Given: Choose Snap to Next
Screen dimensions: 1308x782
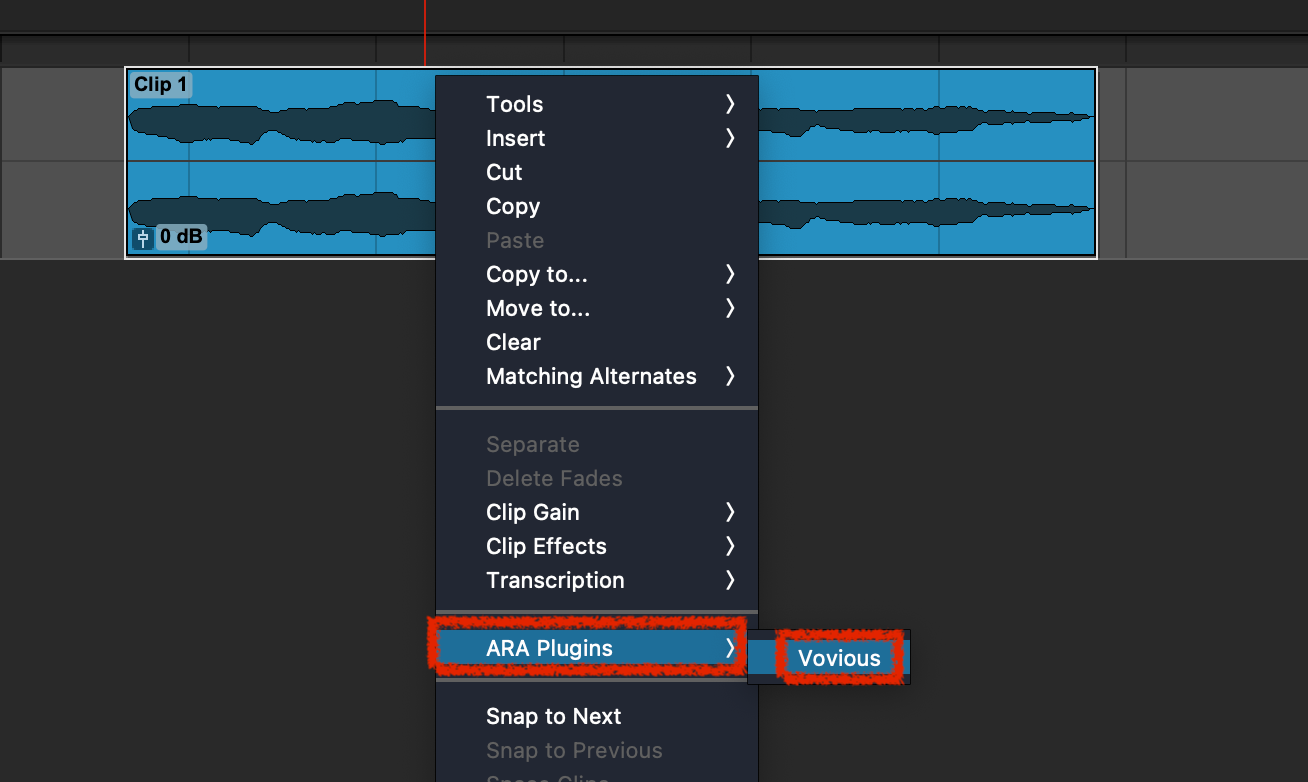Looking at the screenshot, I should (x=553, y=716).
